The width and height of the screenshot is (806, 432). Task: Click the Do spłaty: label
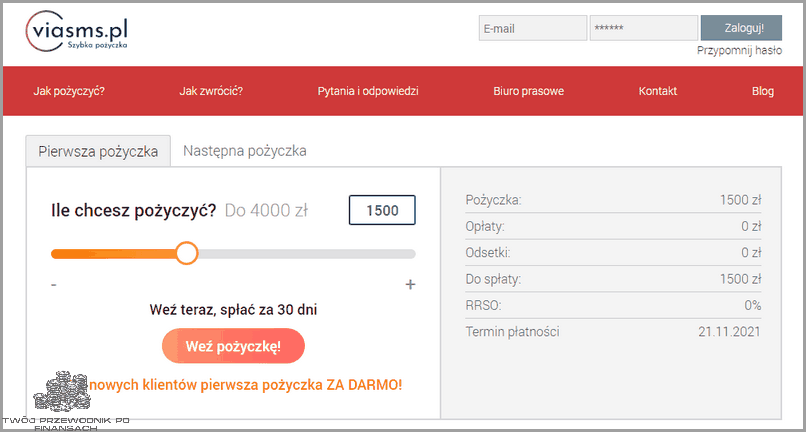pos(493,279)
